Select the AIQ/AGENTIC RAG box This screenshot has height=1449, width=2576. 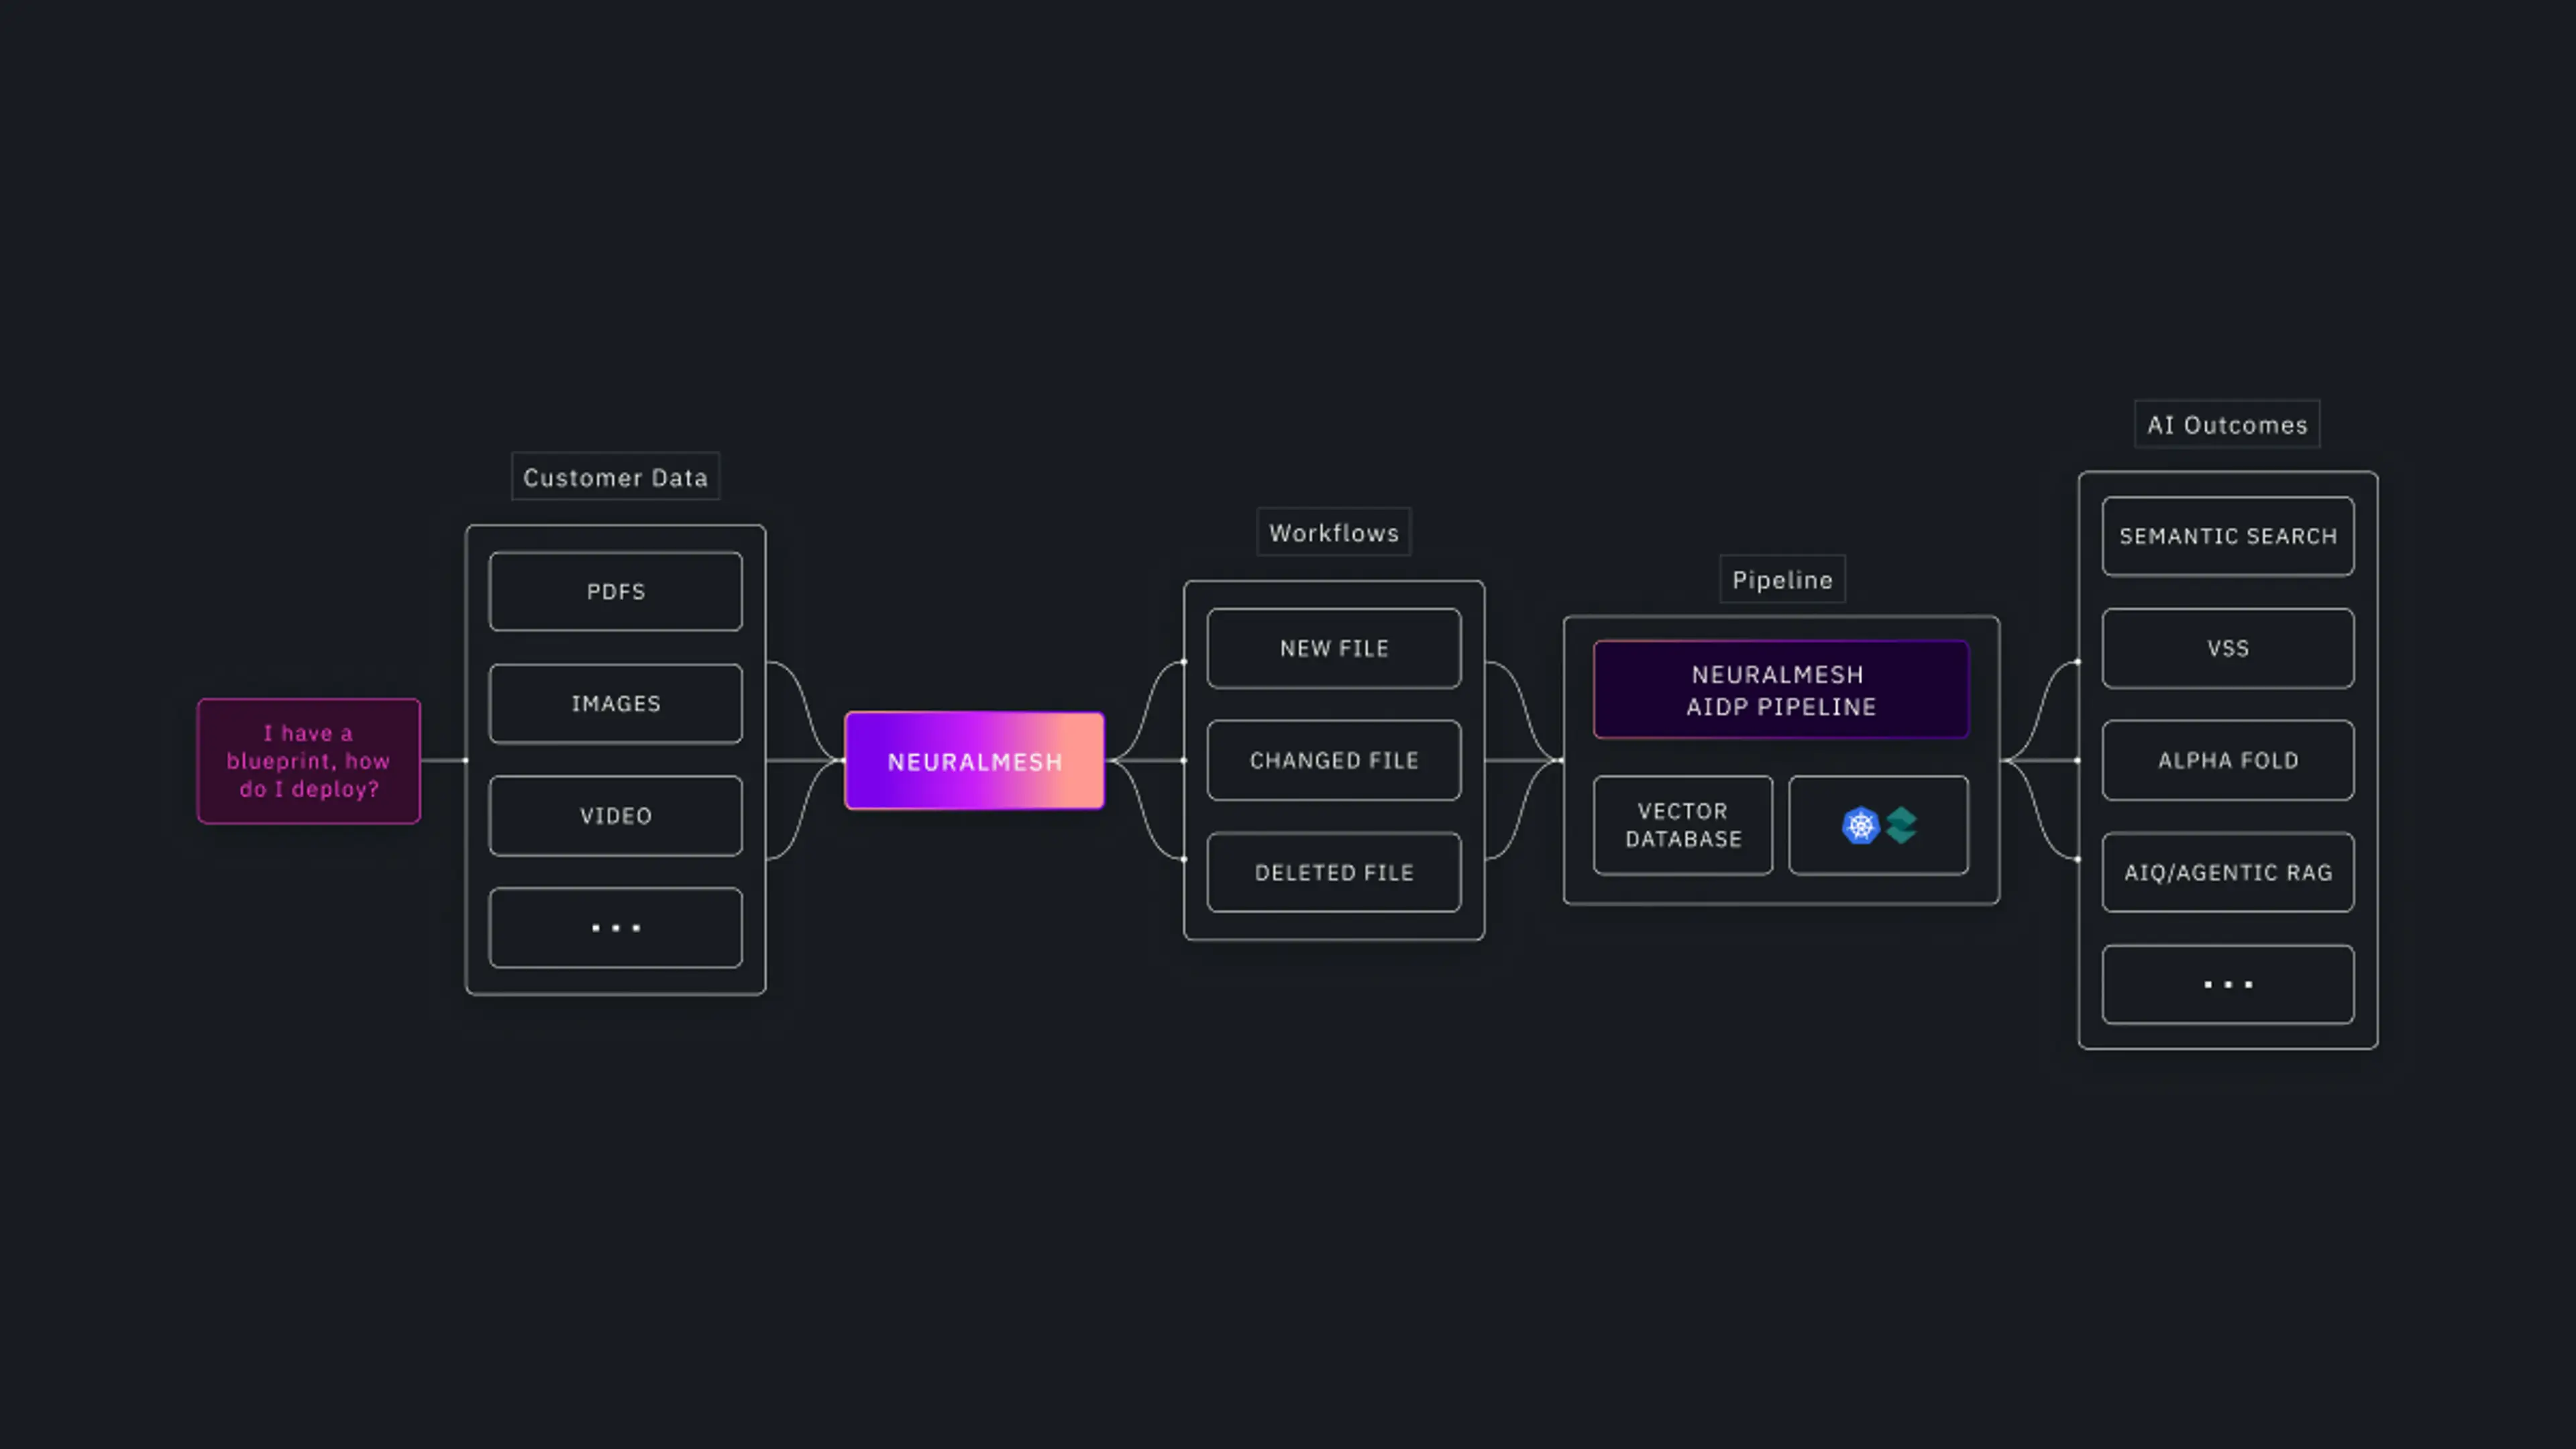[2228, 872]
